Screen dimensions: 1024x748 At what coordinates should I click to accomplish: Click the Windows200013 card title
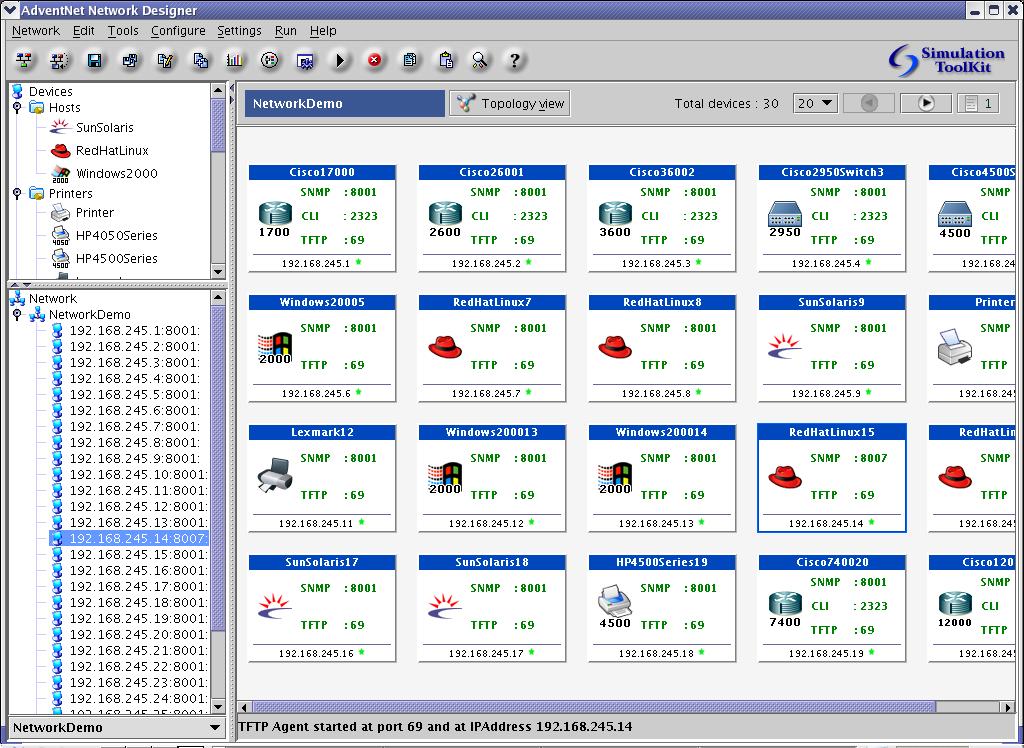point(492,432)
